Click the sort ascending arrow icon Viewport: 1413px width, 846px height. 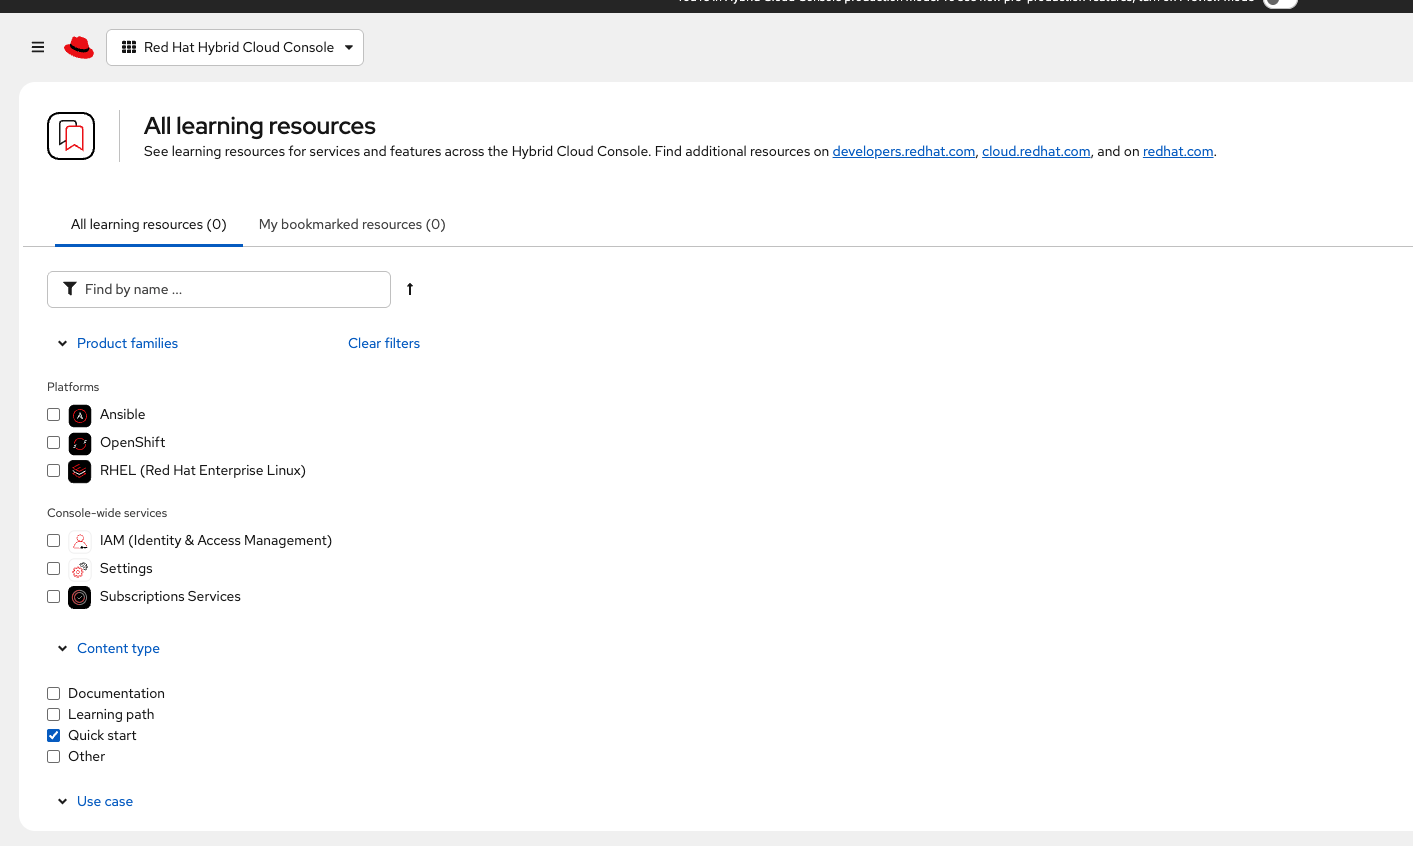point(410,289)
